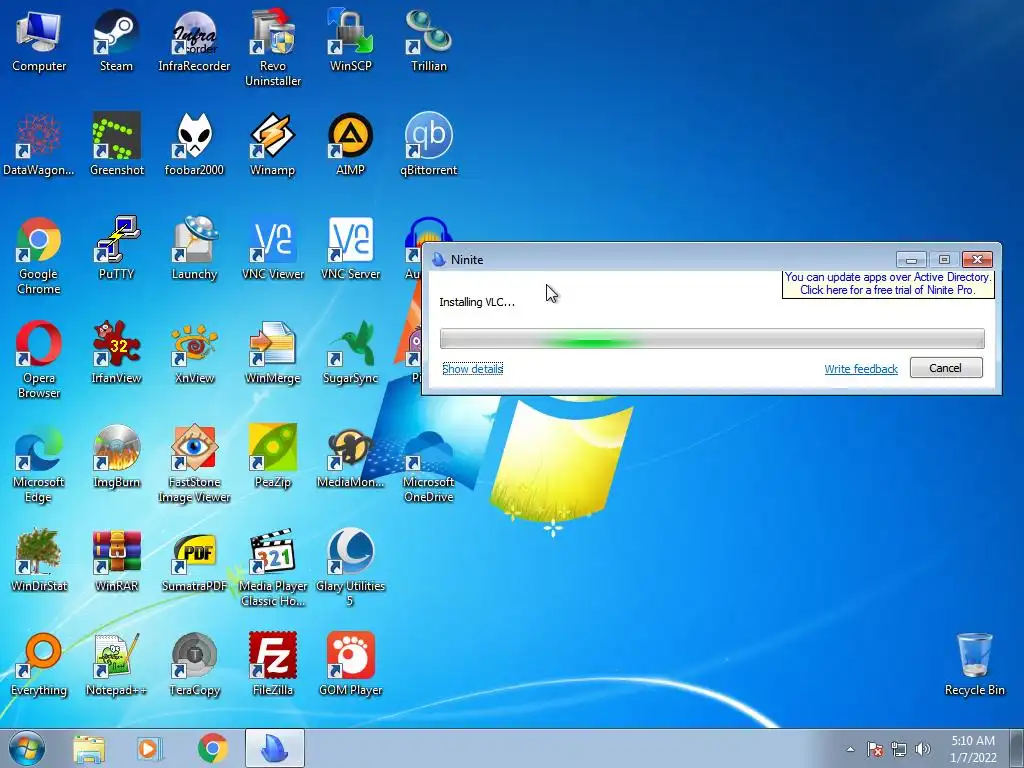Viewport: 1024px width, 768px height.
Task: Select the AIMP desktop icon
Action: tap(350, 145)
